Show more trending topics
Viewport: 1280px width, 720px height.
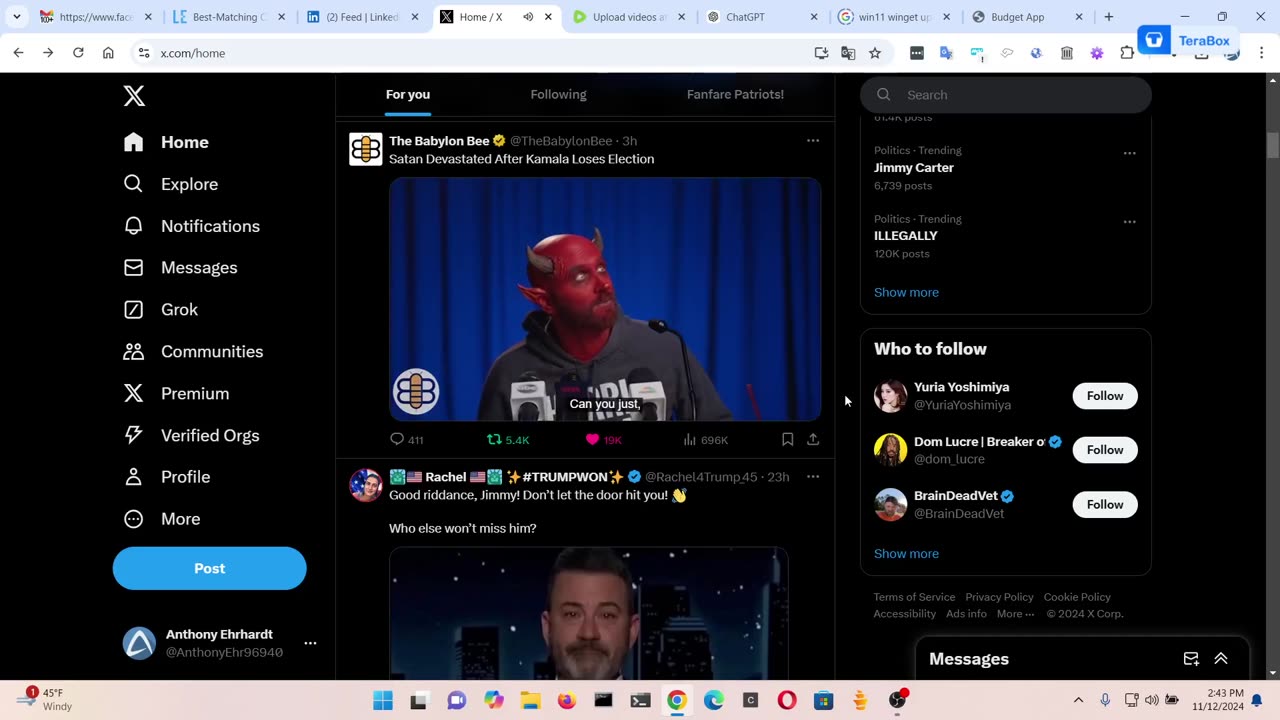click(906, 293)
